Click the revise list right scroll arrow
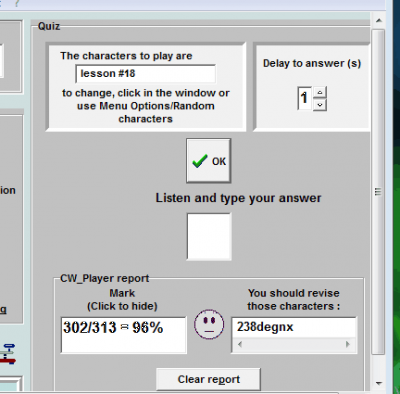The image size is (400, 394). click(x=348, y=344)
